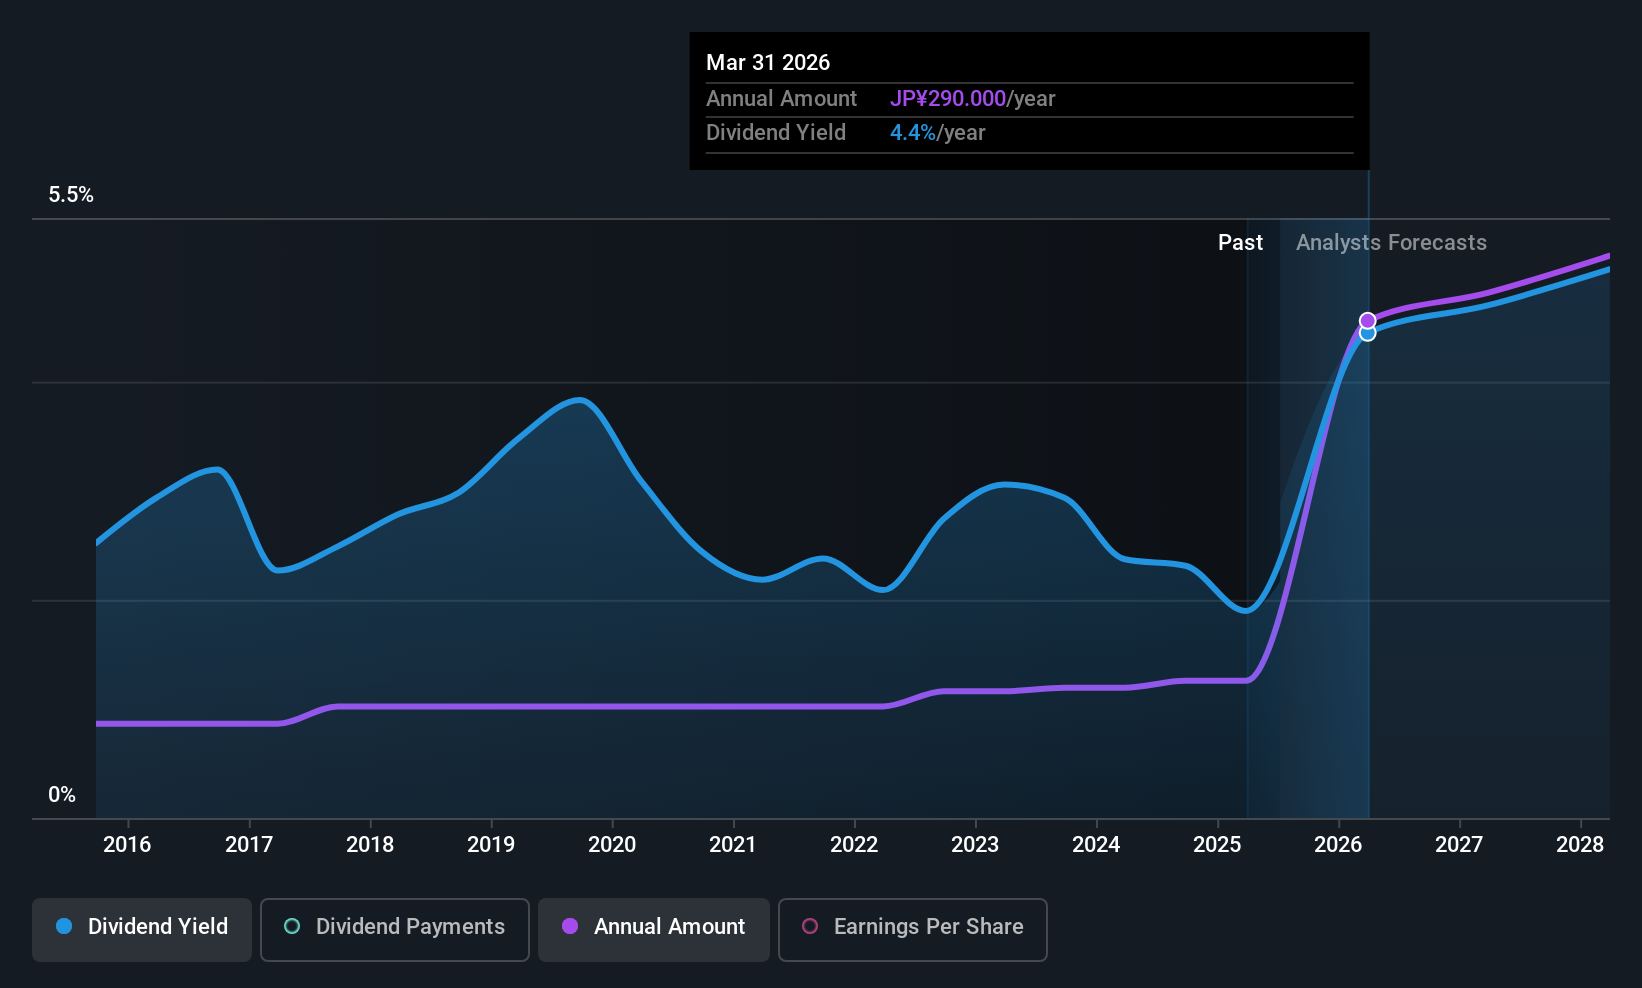Click the 0% y-axis label
The height and width of the screenshot is (988, 1642).
pos(62,795)
